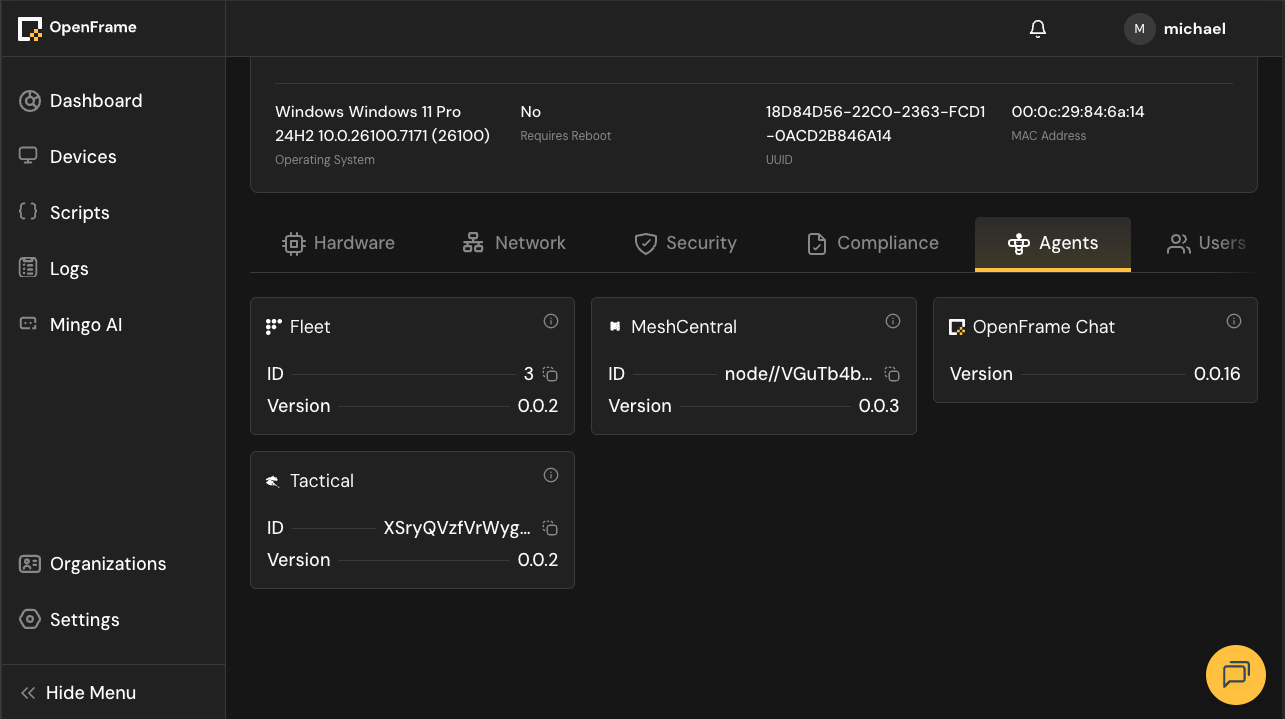
Task: Click Fleet ID value 3
Action: [529, 374]
